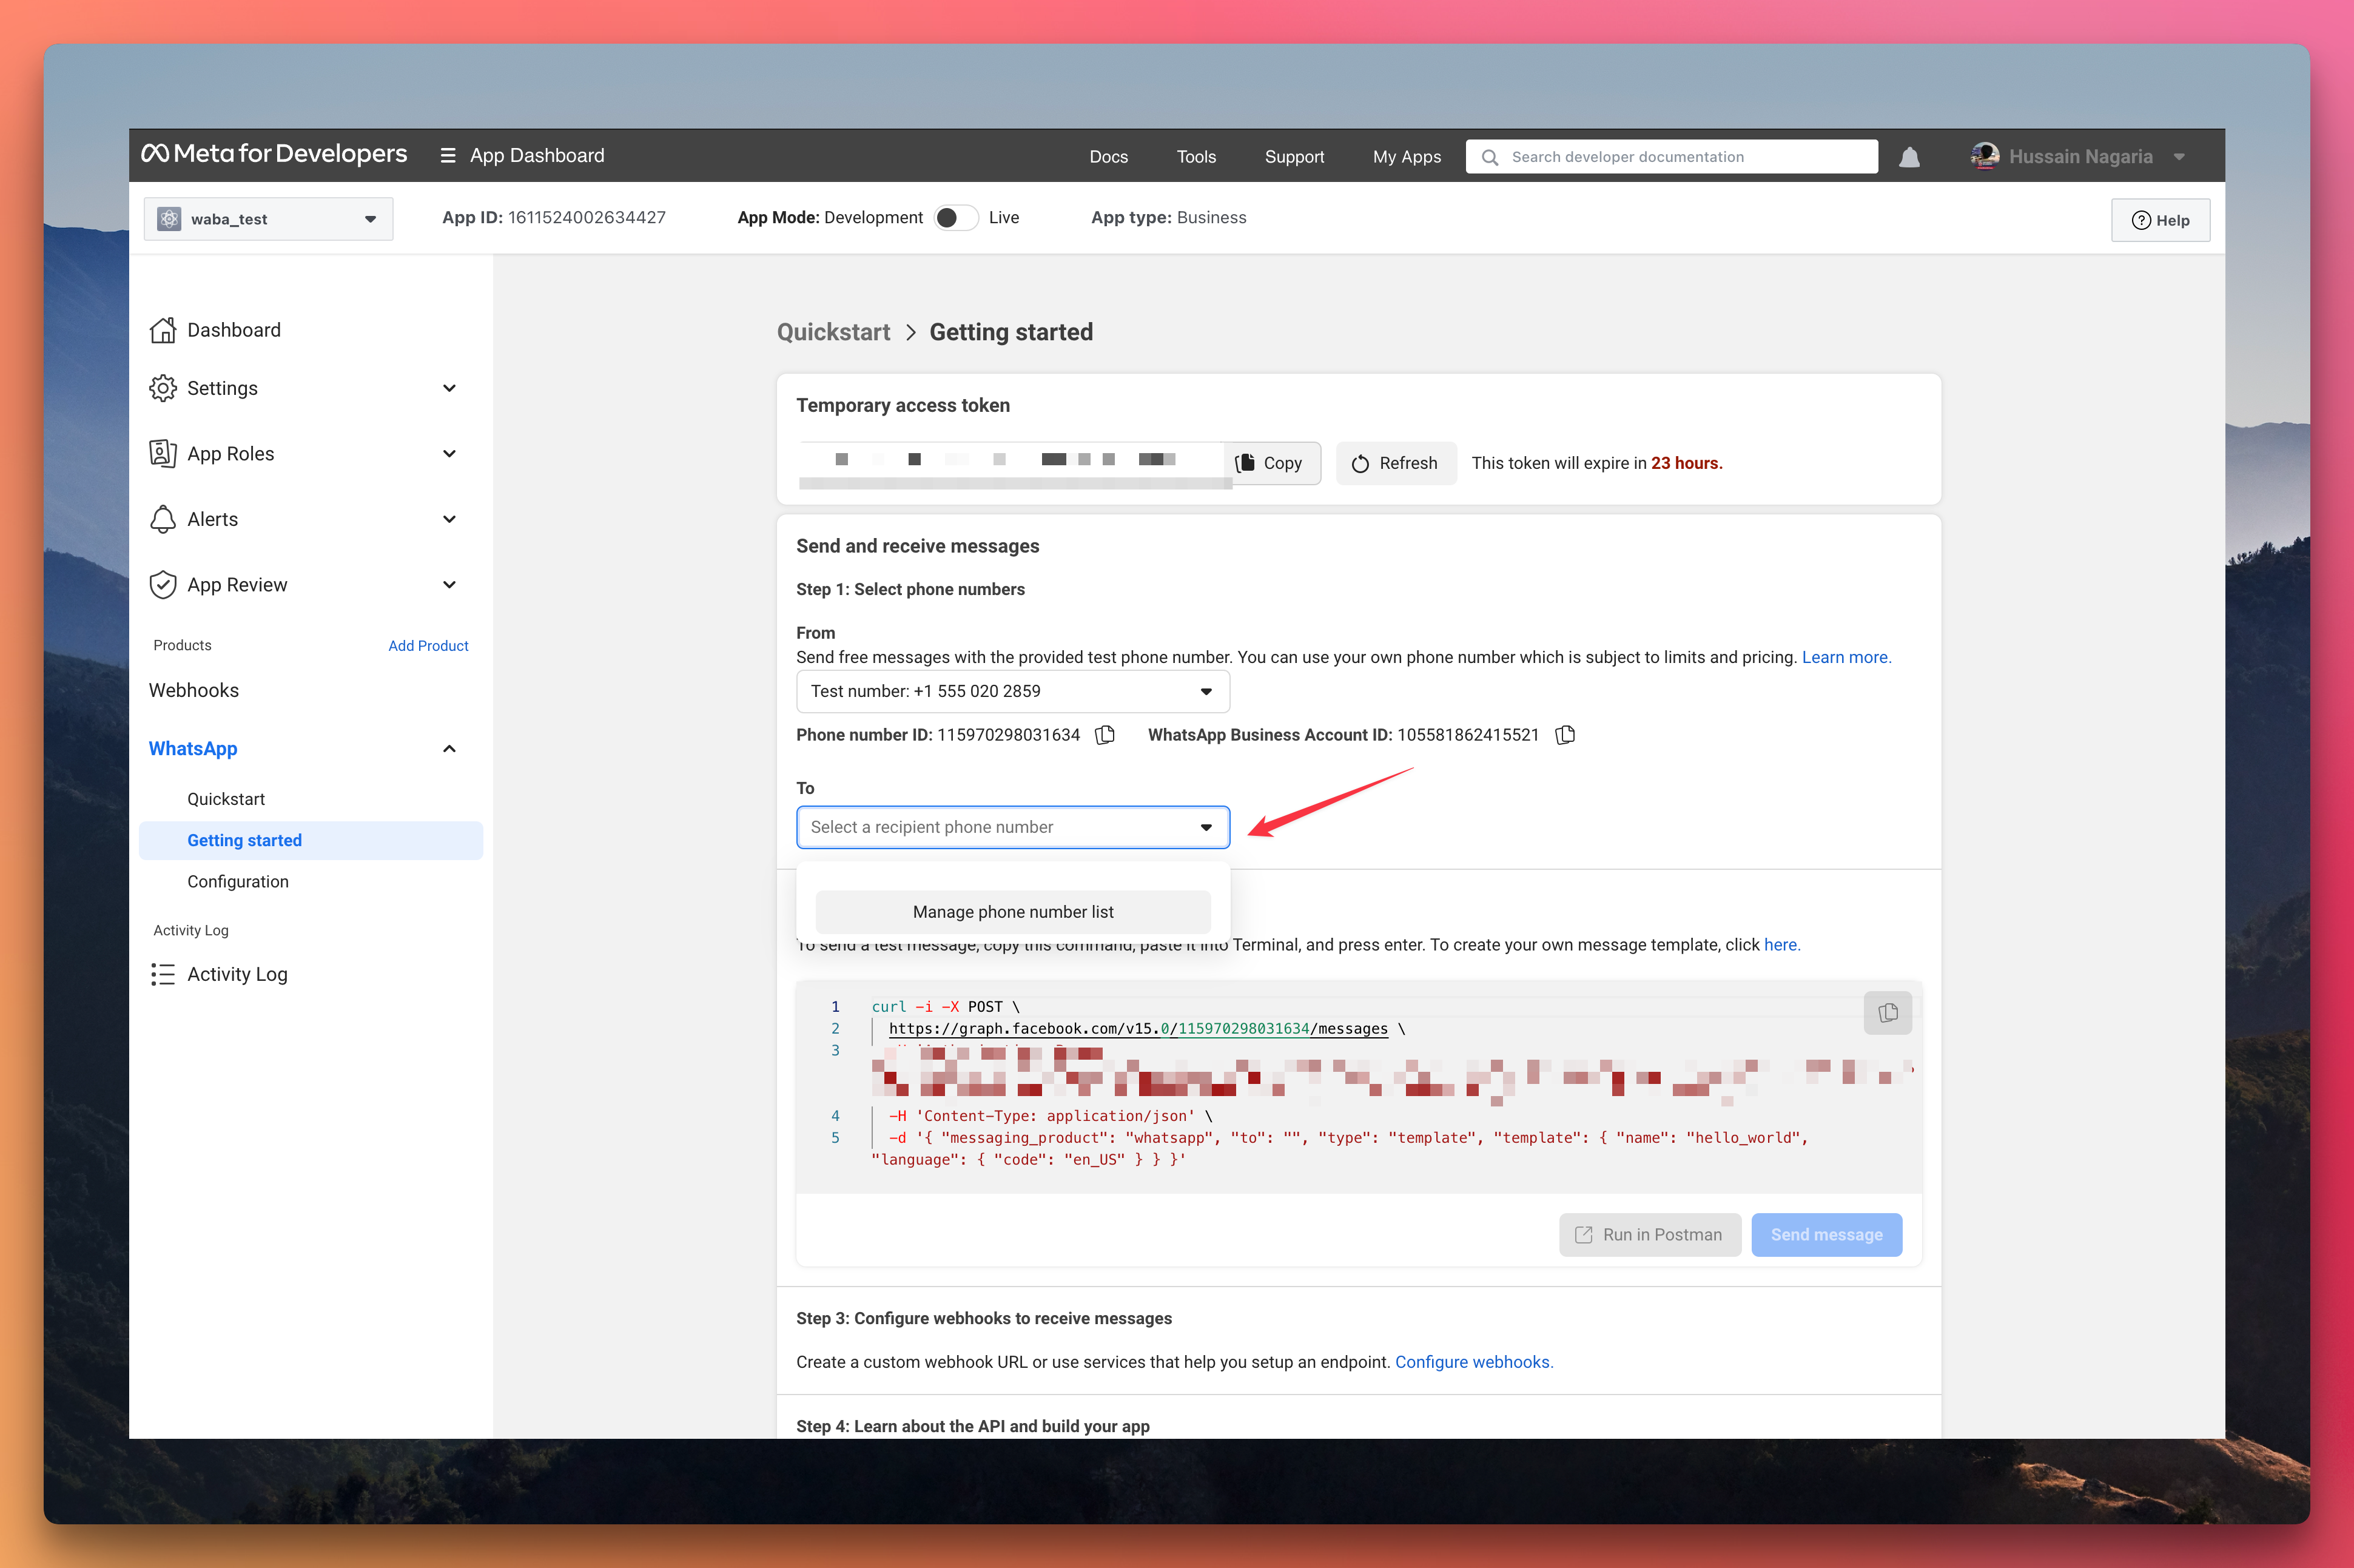
Task: Open the Configure webhooks link
Action: tap(1473, 1362)
